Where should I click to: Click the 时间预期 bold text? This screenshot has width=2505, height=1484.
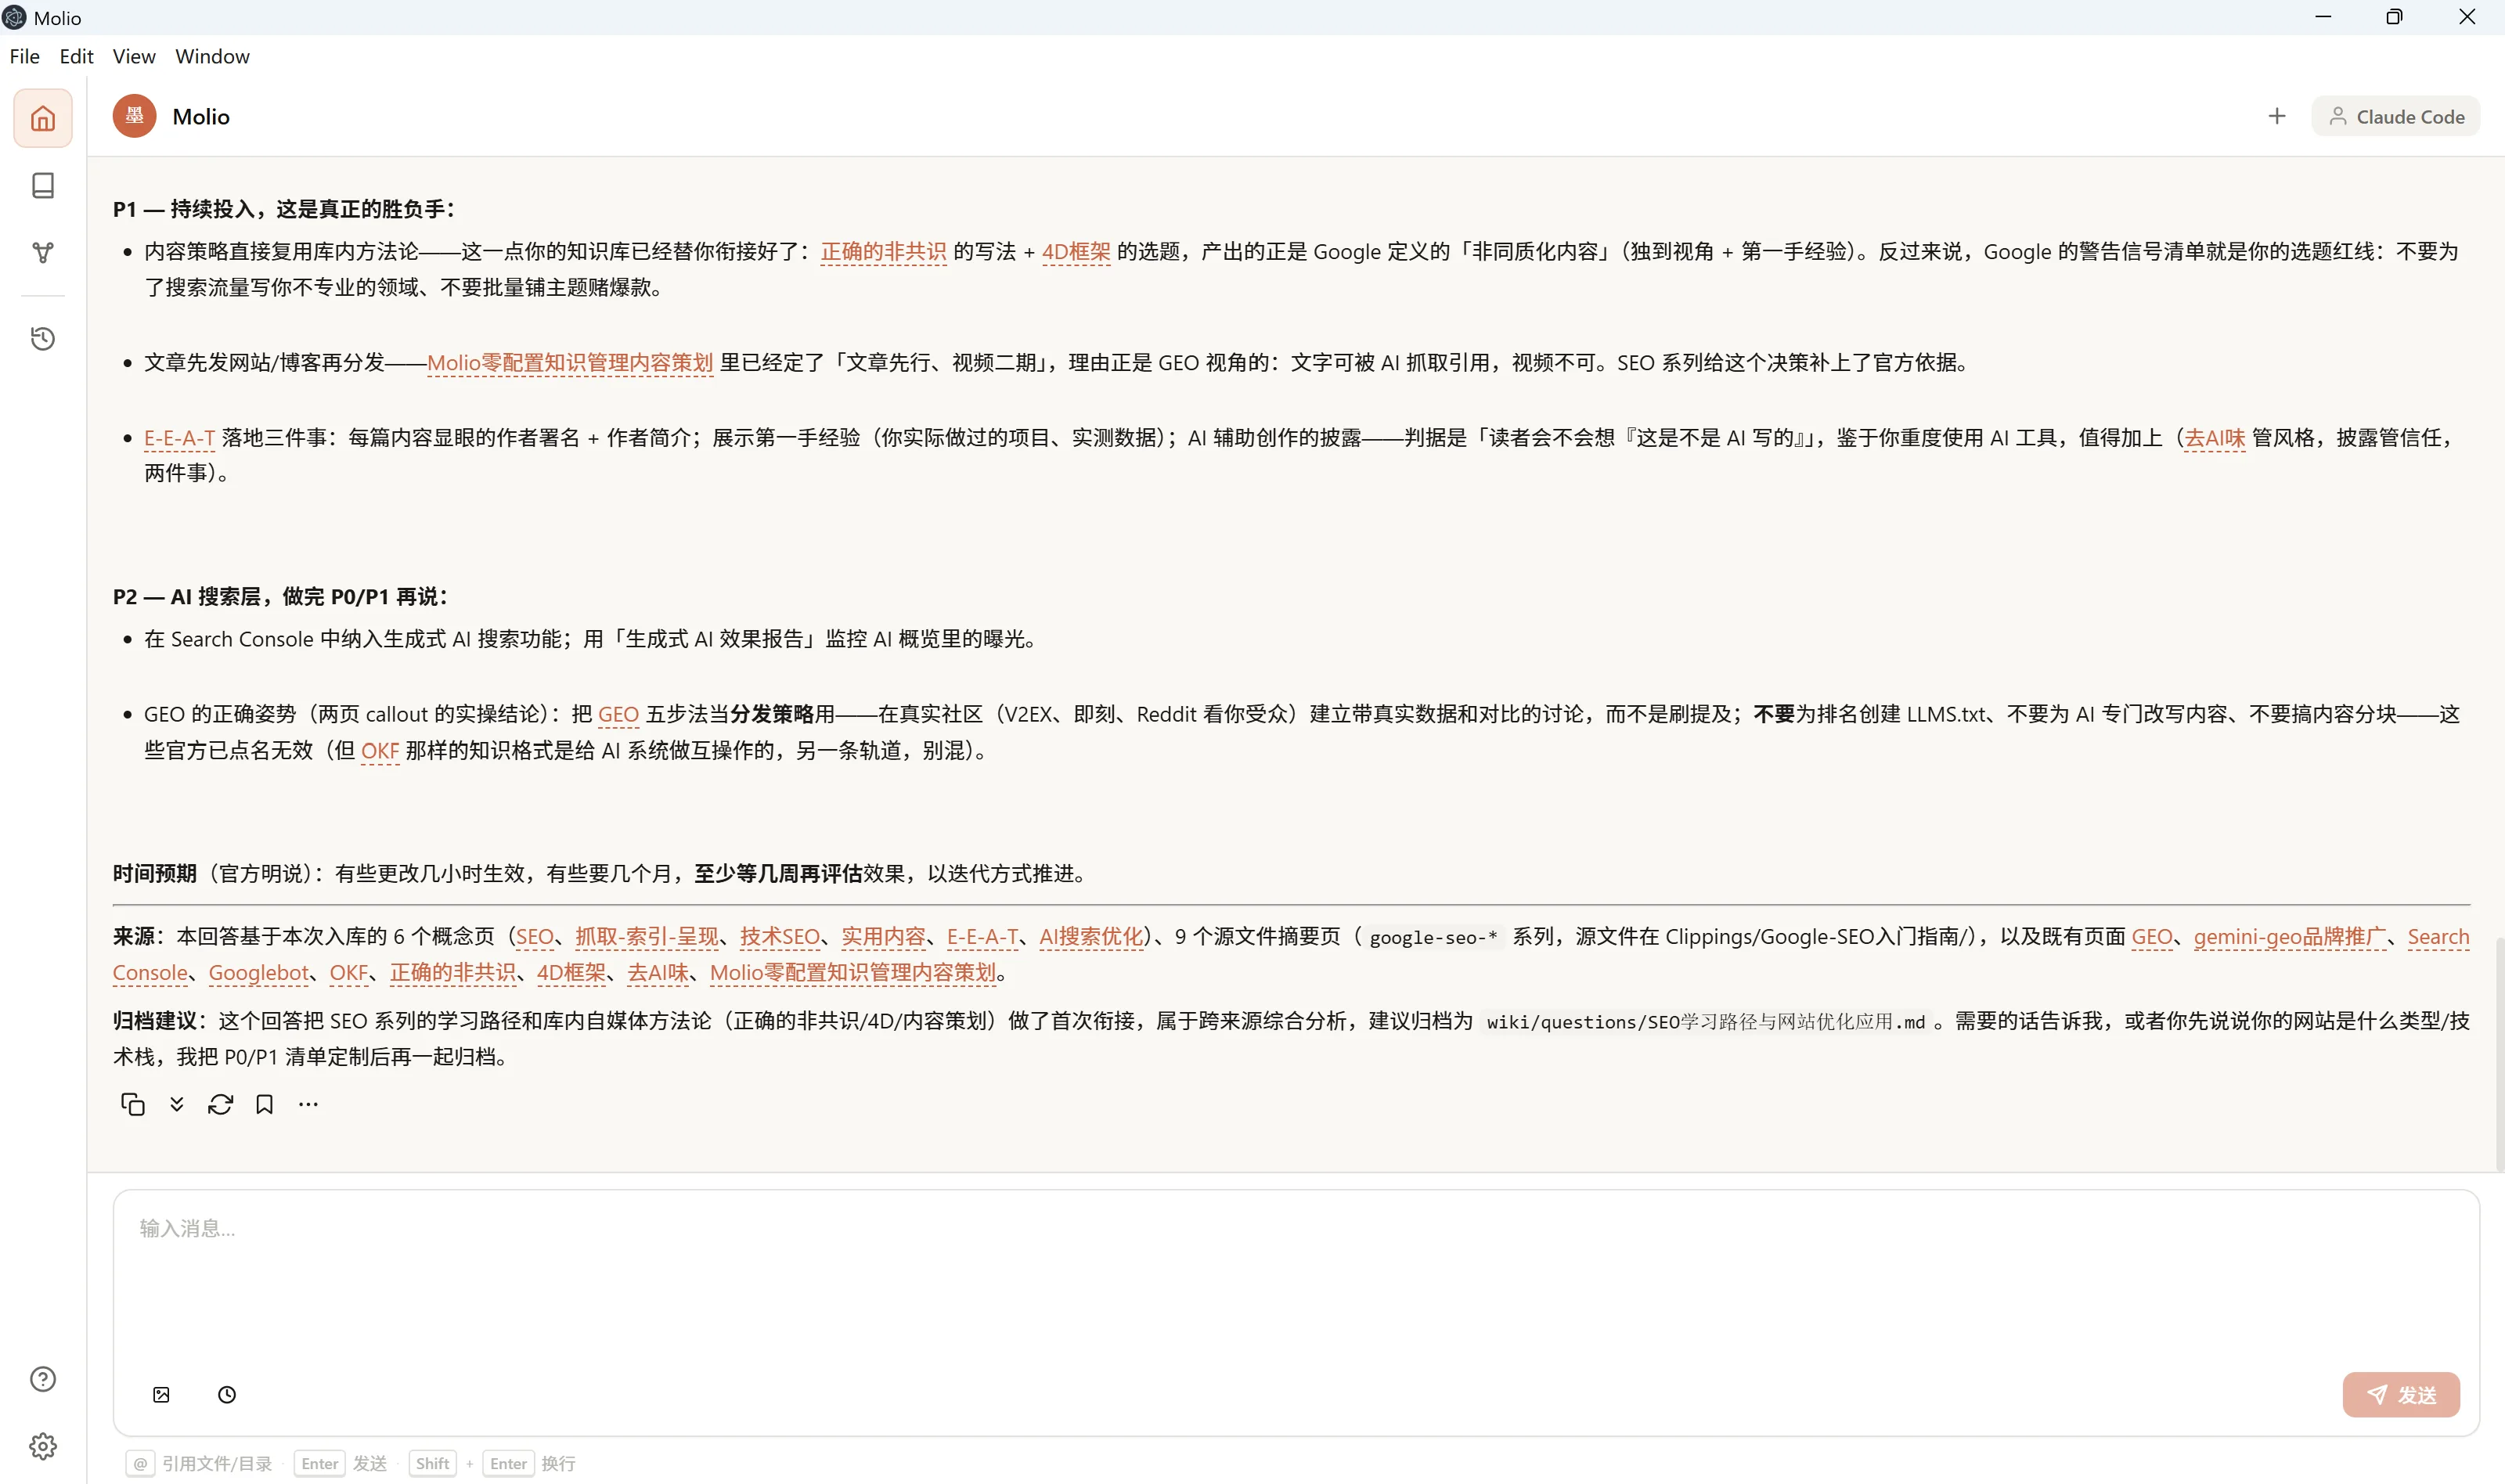[154, 874]
